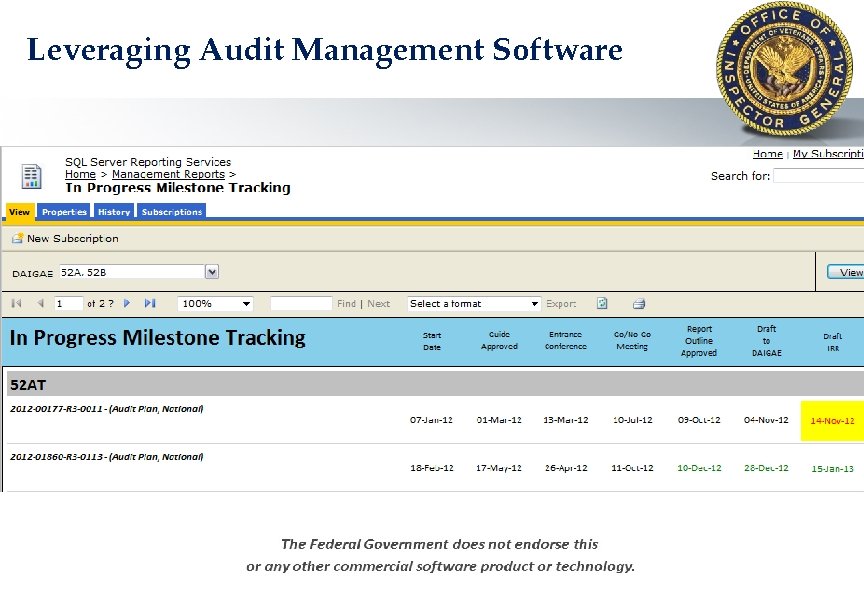Click the 07-Jan-12 start date

click(x=431, y=420)
